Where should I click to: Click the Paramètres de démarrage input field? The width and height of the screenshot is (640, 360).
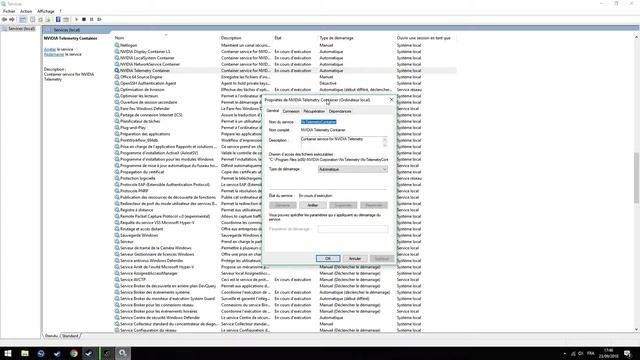(353, 229)
